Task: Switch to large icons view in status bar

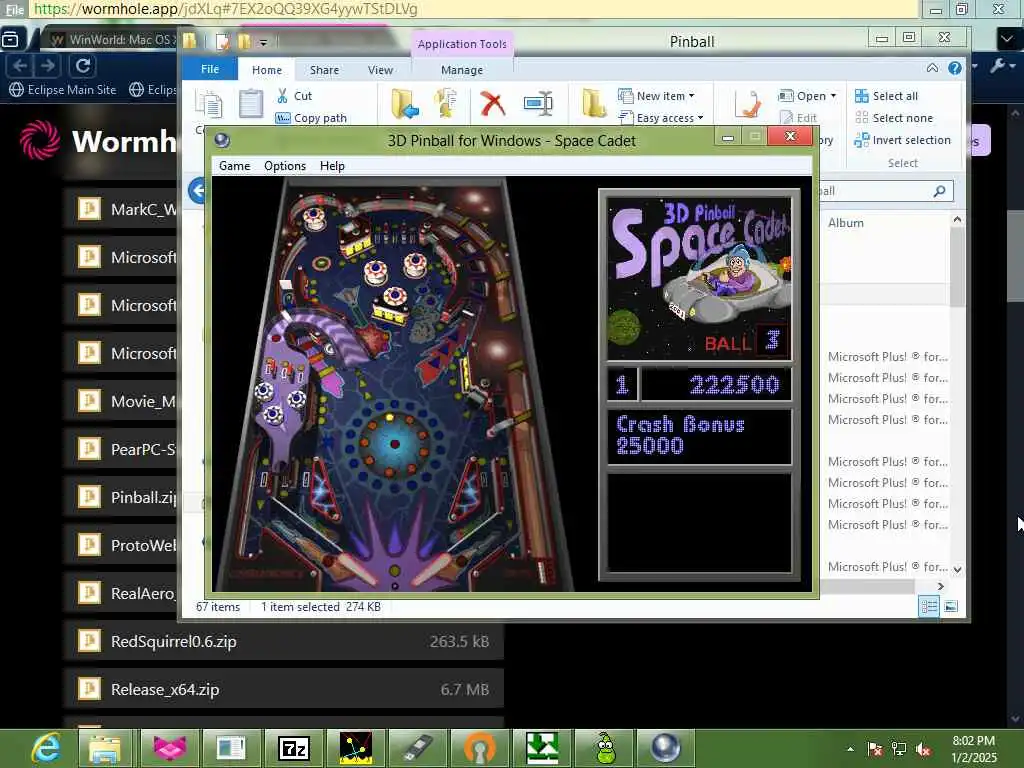Action: point(951,607)
